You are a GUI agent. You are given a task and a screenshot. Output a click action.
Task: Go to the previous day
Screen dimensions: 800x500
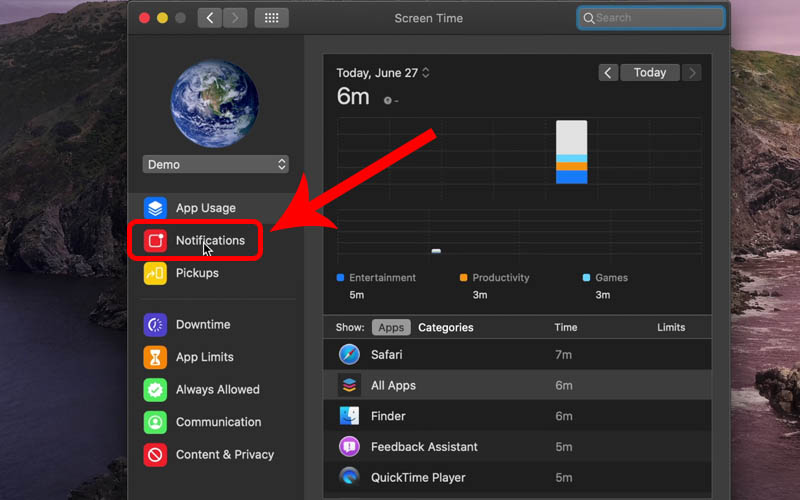click(x=608, y=72)
